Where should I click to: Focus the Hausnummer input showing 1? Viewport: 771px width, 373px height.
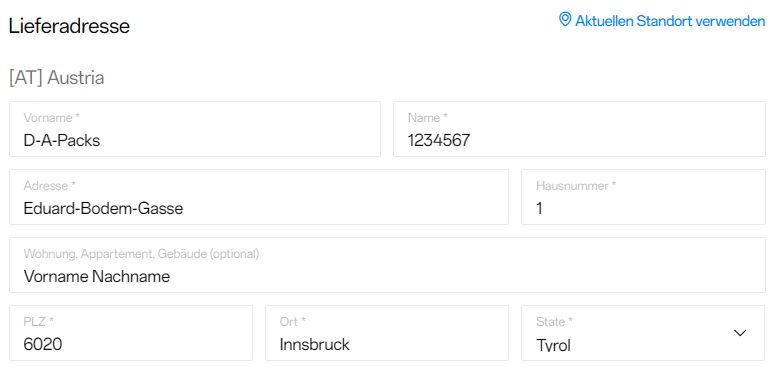[643, 197]
